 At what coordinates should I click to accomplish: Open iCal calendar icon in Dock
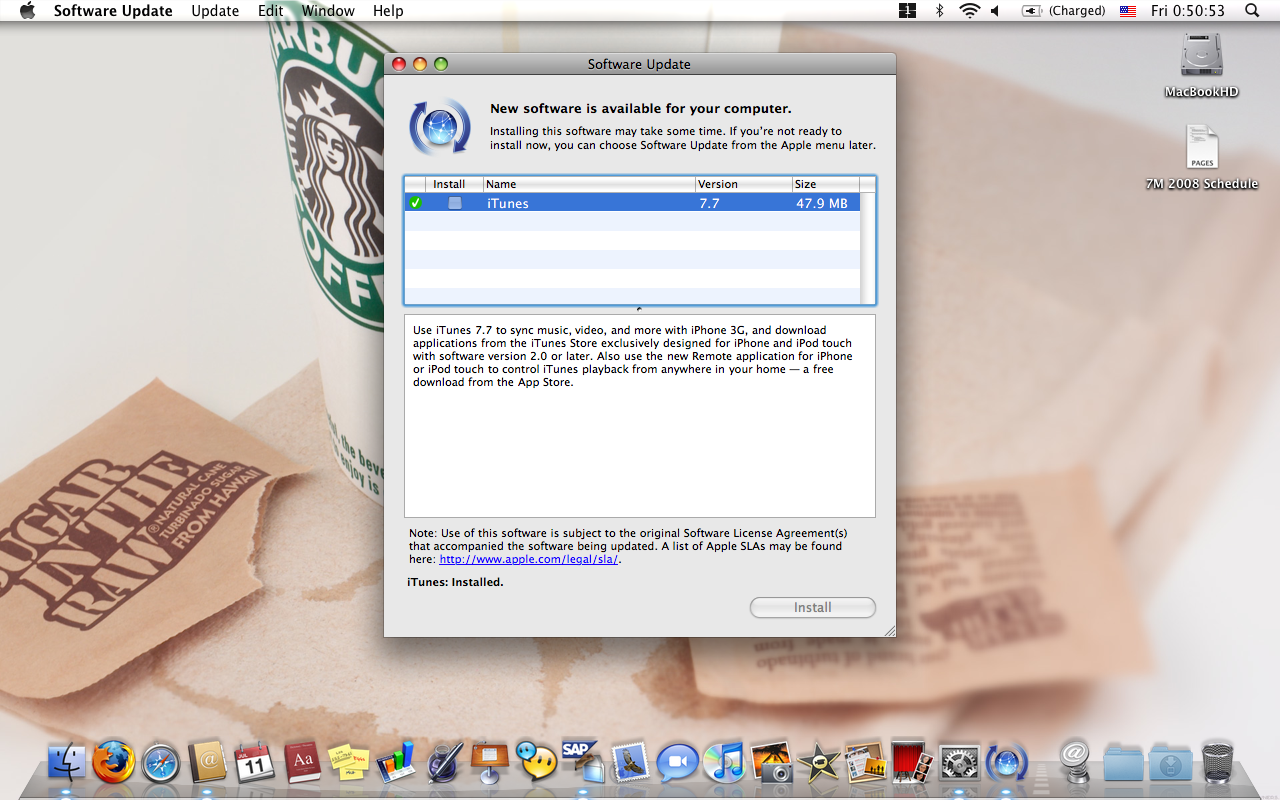coord(254,762)
